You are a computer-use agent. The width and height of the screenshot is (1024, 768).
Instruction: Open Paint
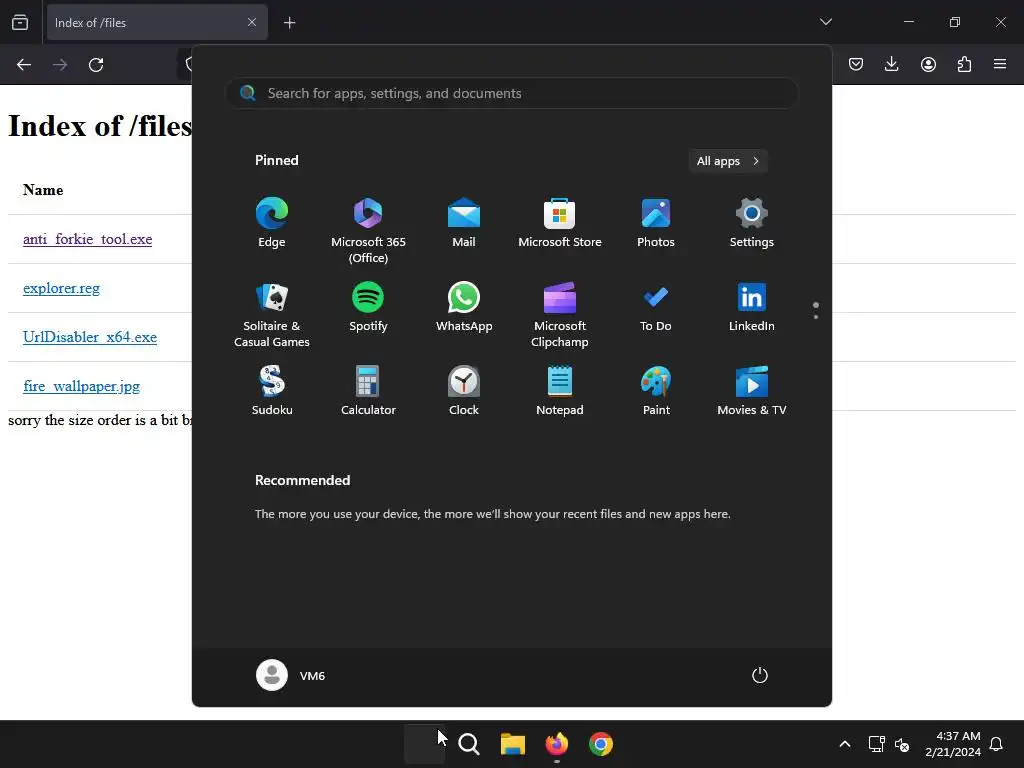click(656, 391)
